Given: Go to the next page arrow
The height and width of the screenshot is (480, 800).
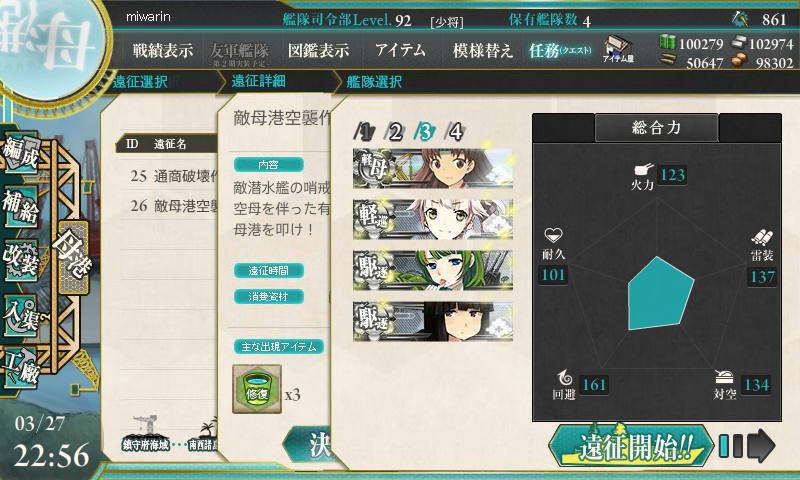Looking at the screenshot, I should click(761, 446).
